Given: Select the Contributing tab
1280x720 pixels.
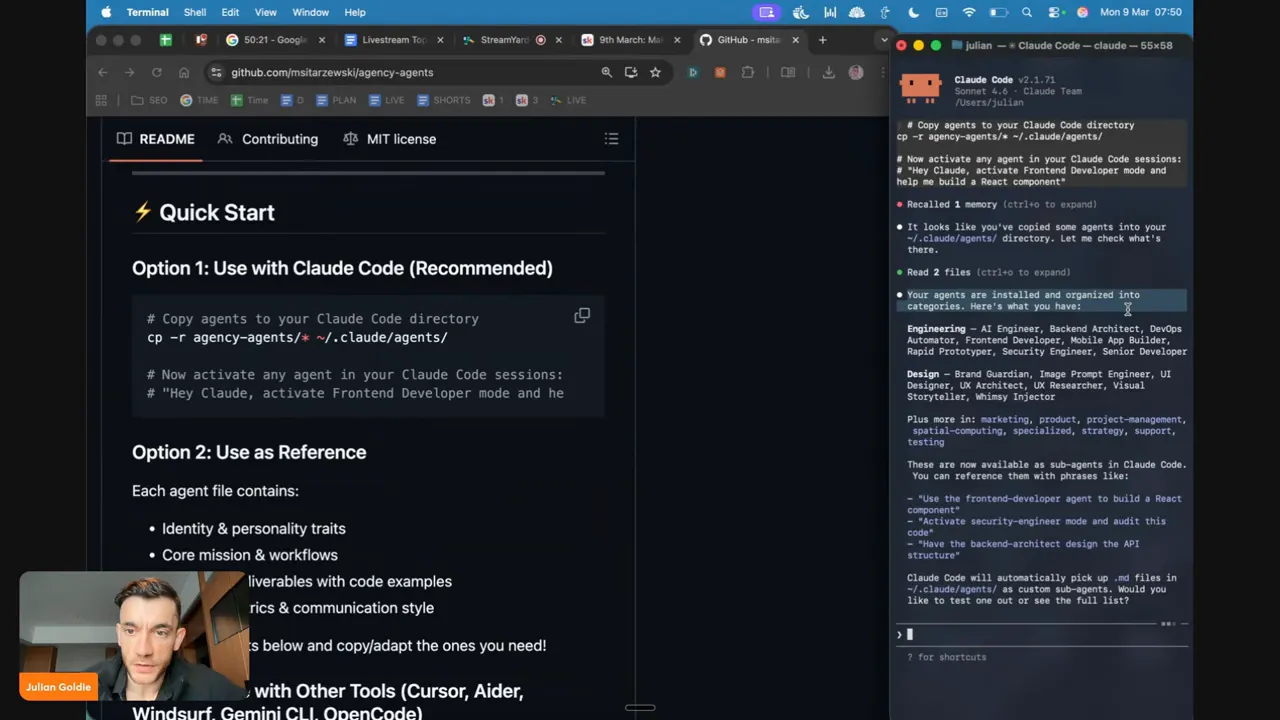Looking at the screenshot, I should pyautogui.click(x=268, y=139).
